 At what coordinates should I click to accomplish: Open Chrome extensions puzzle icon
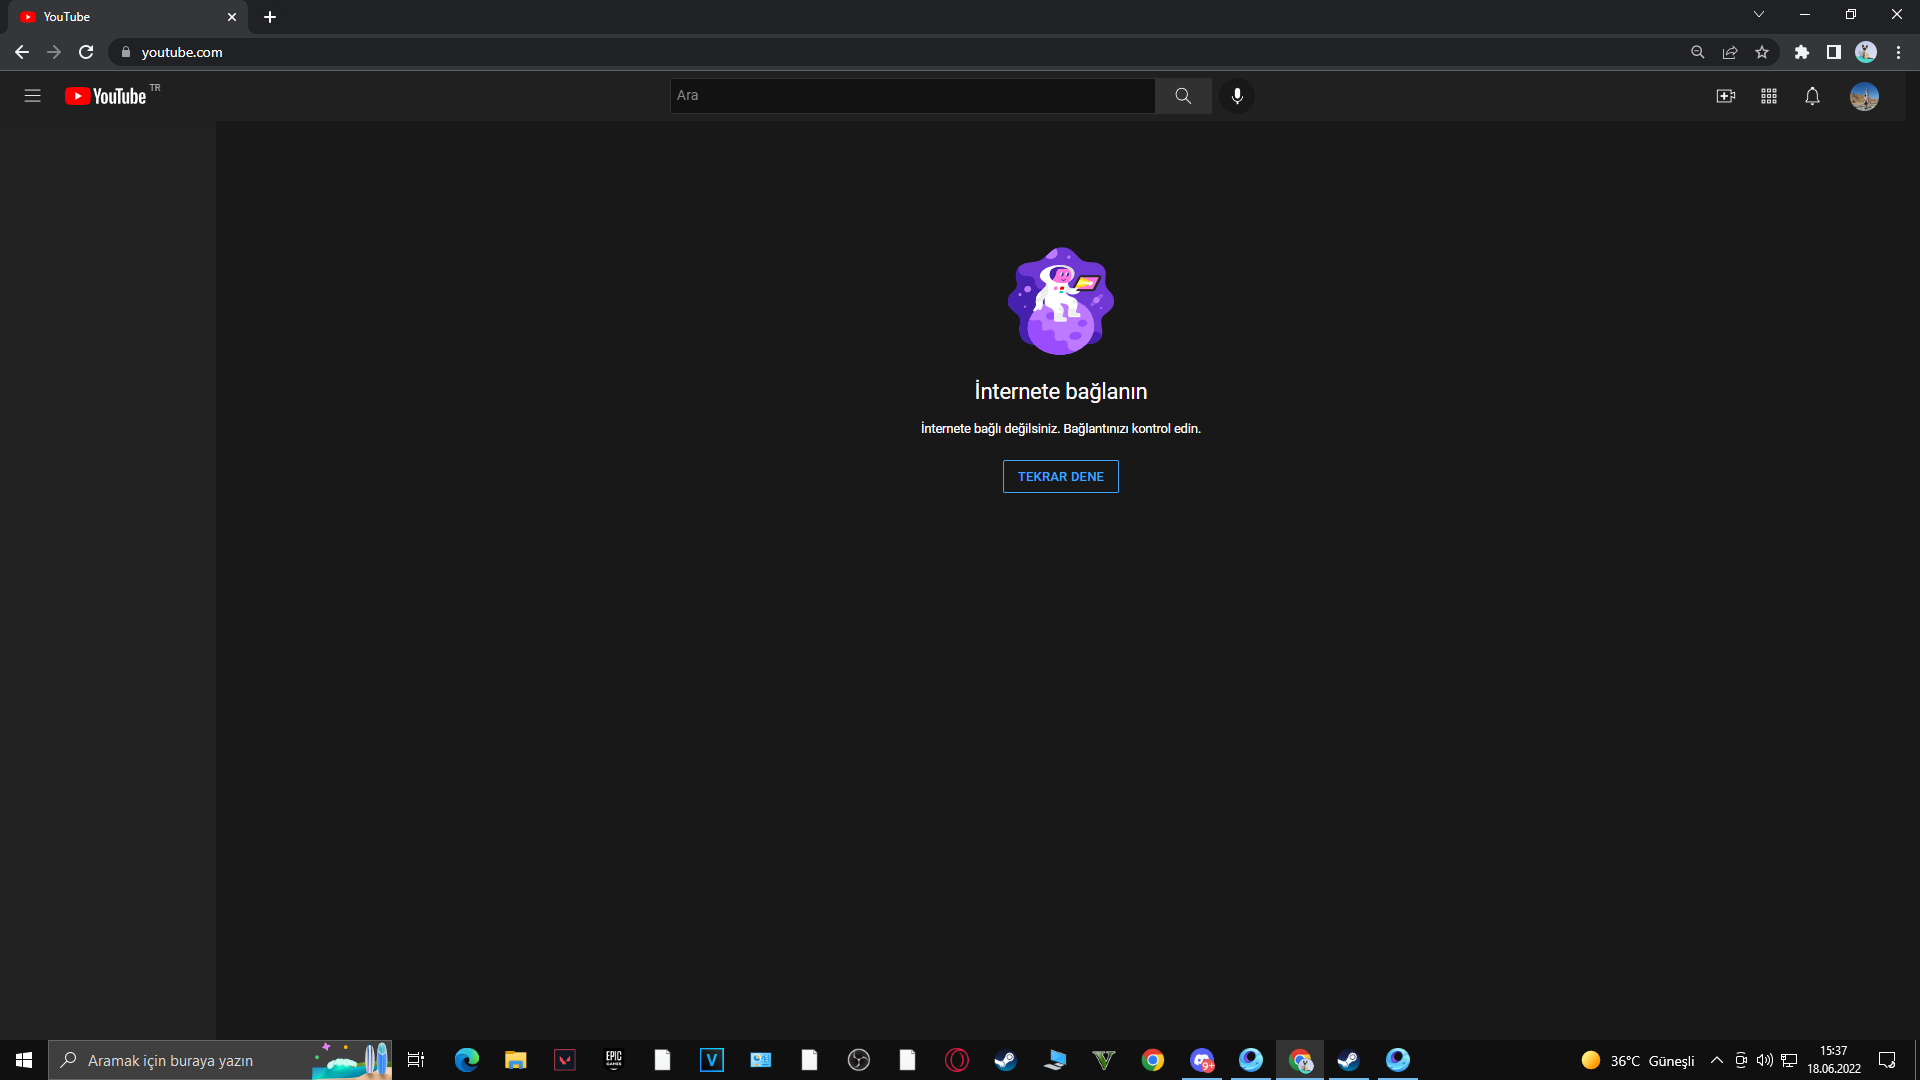(x=1802, y=52)
